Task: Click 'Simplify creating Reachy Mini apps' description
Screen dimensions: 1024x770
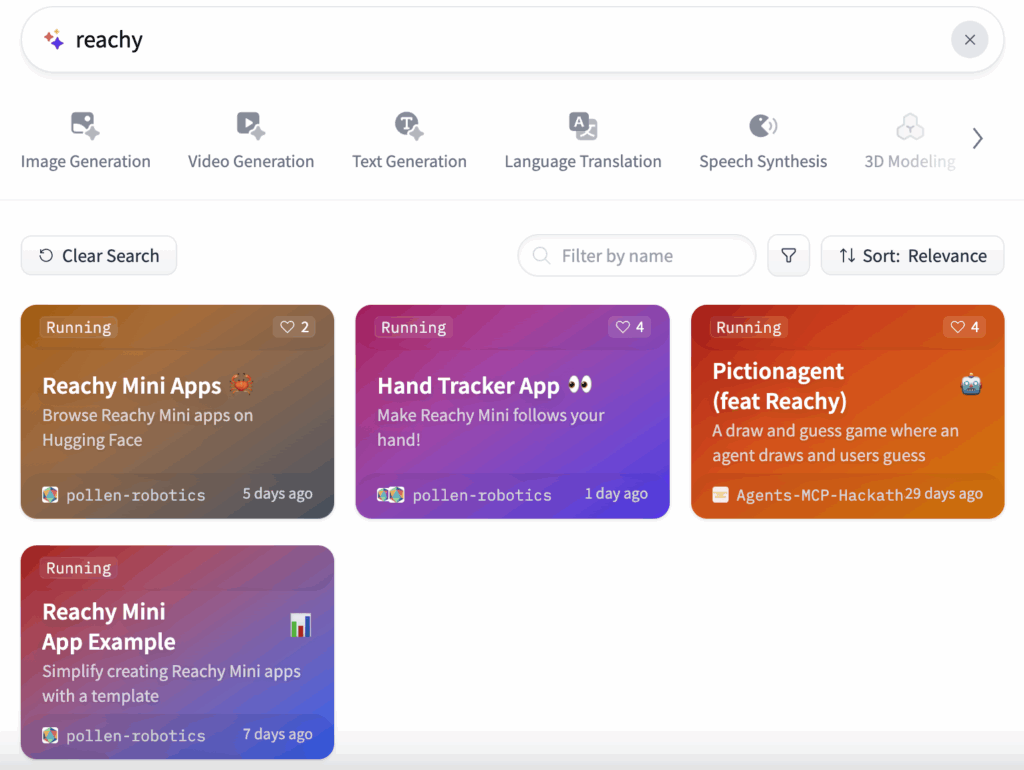Action: coord(172,683)
